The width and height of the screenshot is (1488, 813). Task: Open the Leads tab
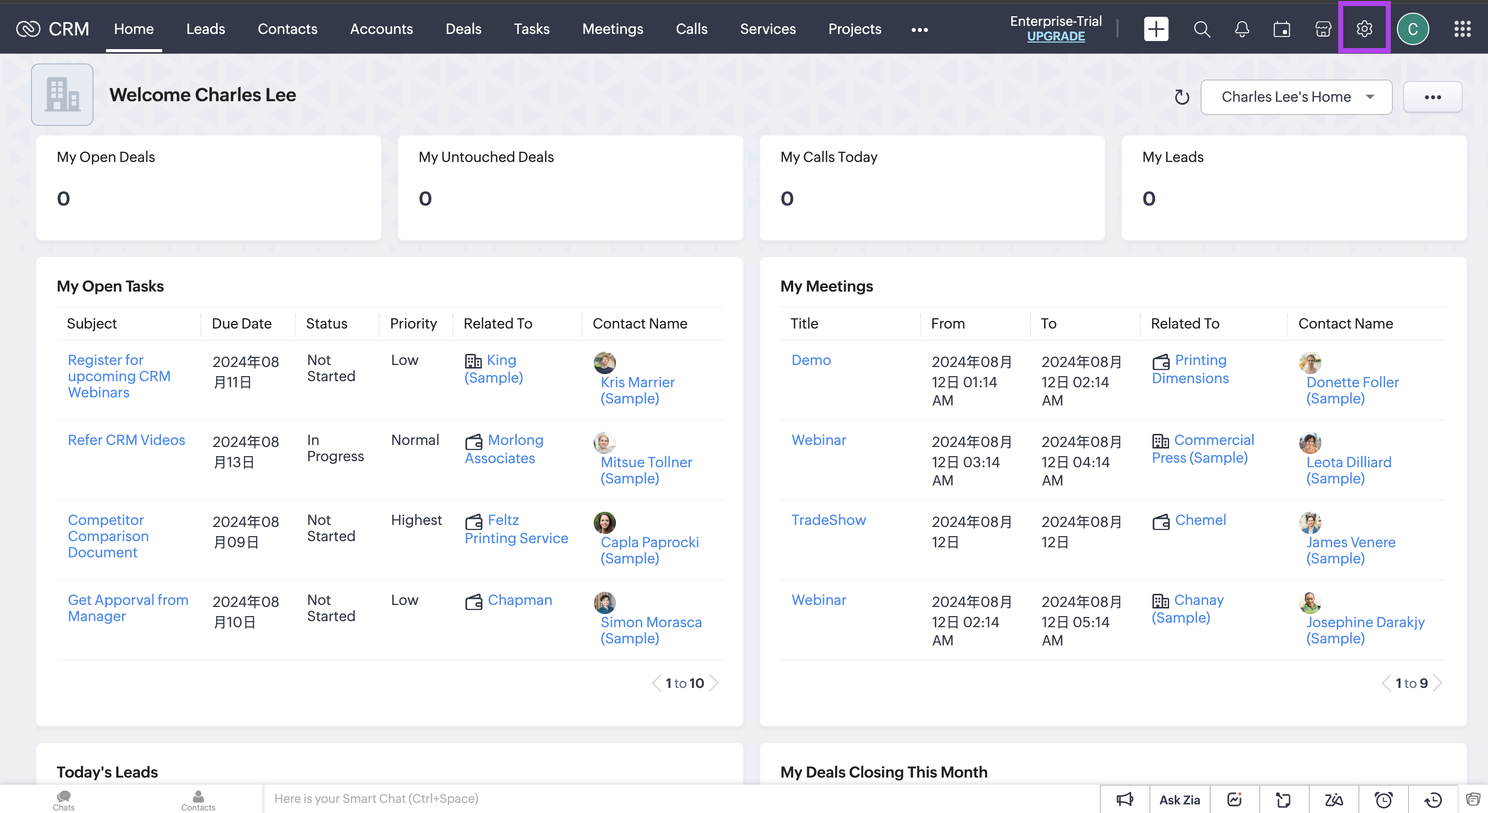(x=205, y=29)
